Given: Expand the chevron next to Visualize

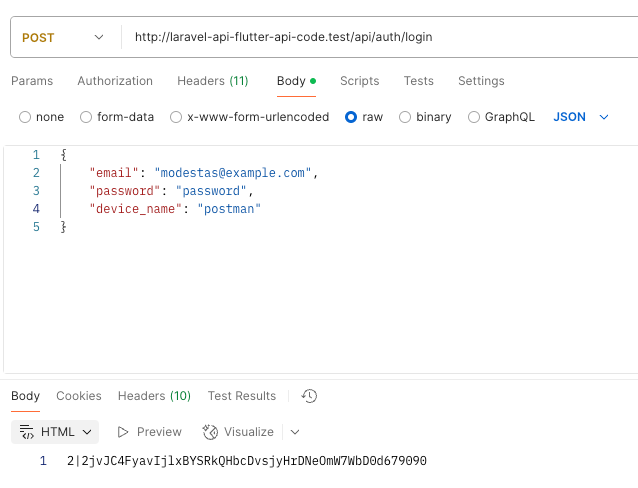Looking at the screenshot, I should (x=295, y=432).
